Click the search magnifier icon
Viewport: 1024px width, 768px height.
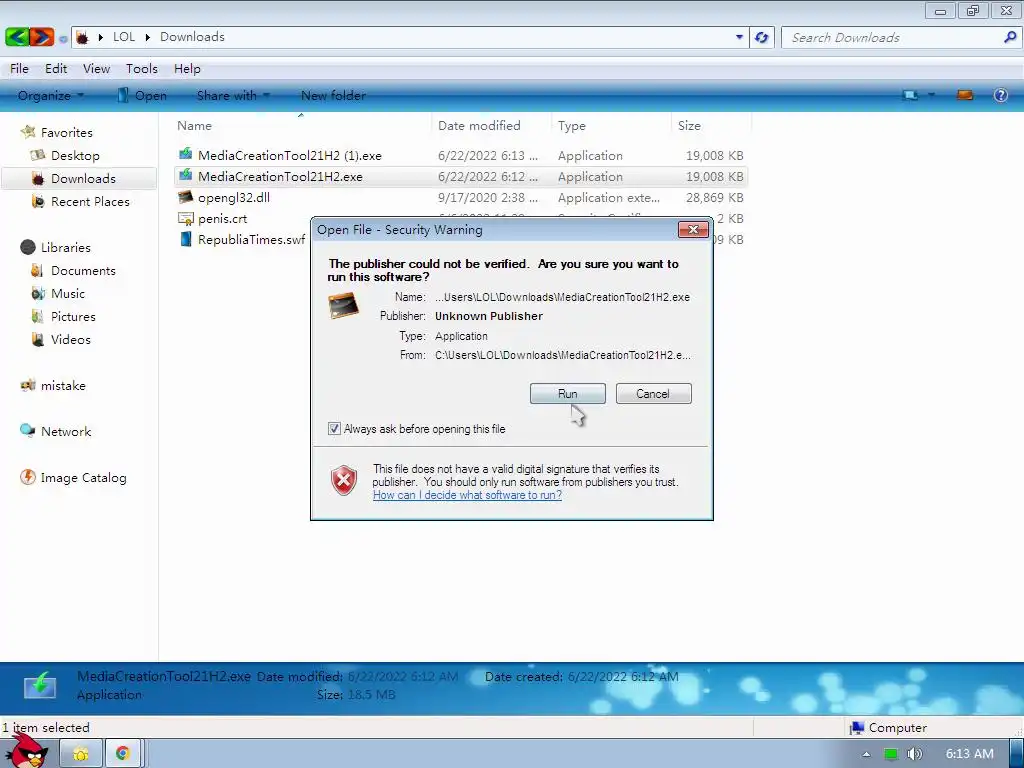pyautogui.click(x=1010, y=37)
